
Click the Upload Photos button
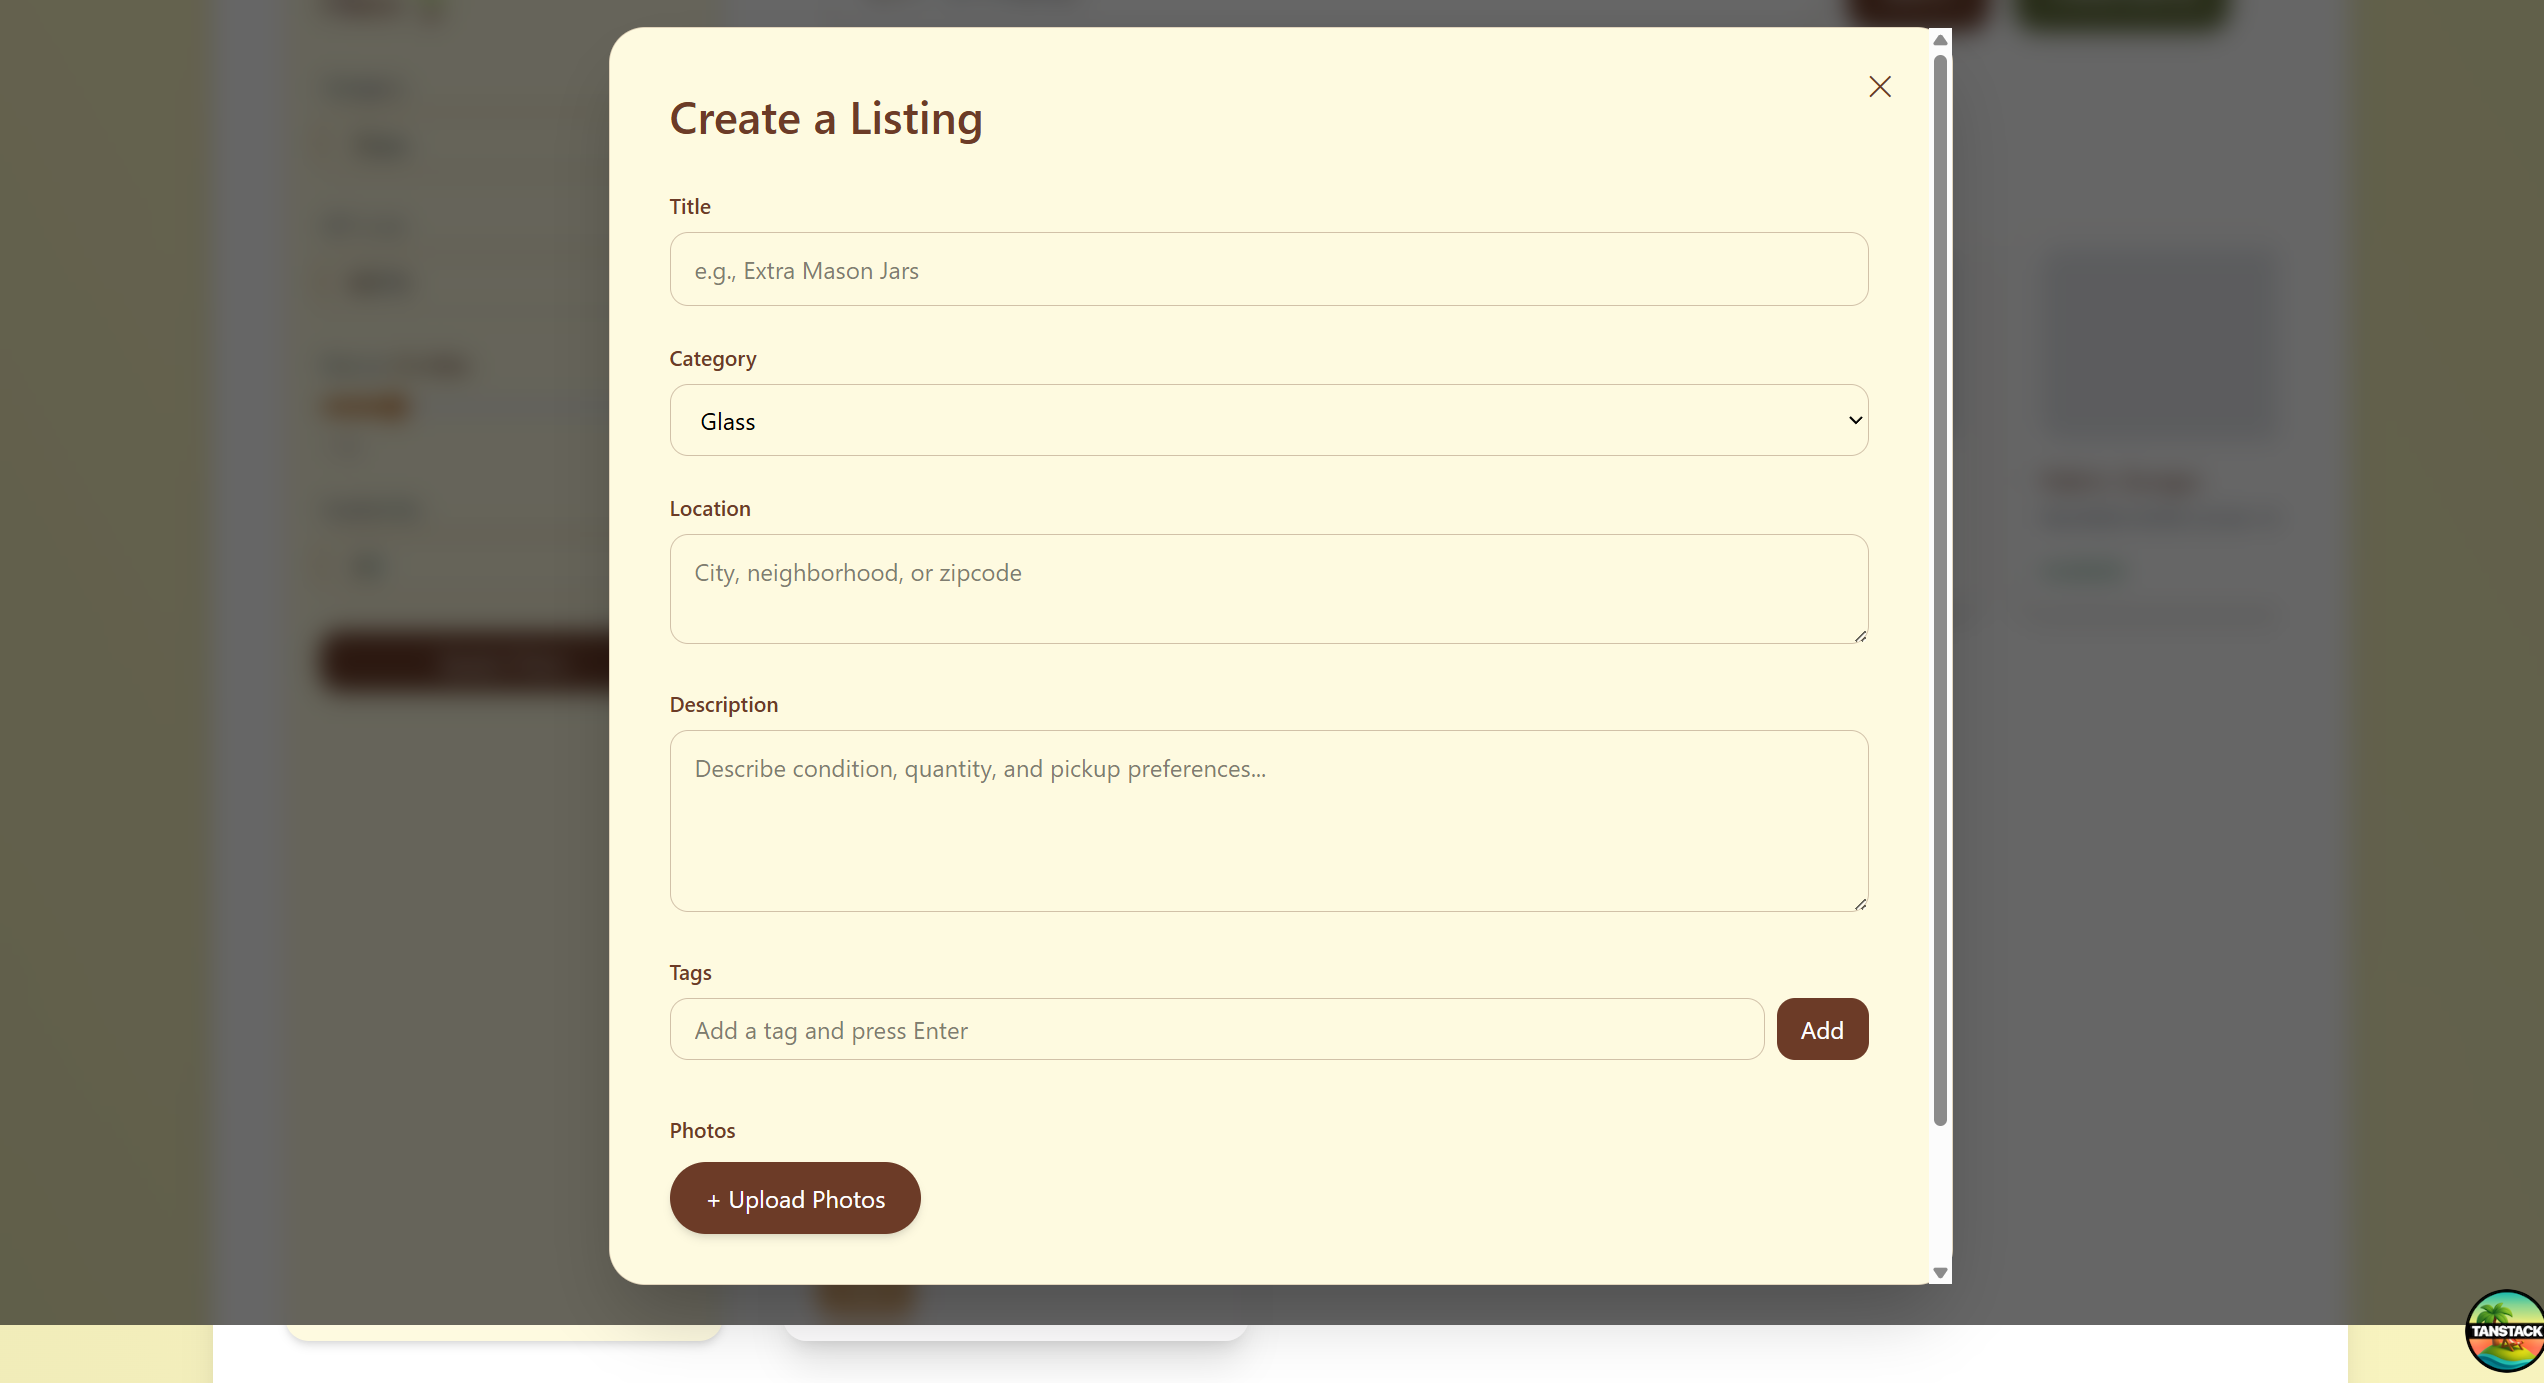coord(795,1198)
